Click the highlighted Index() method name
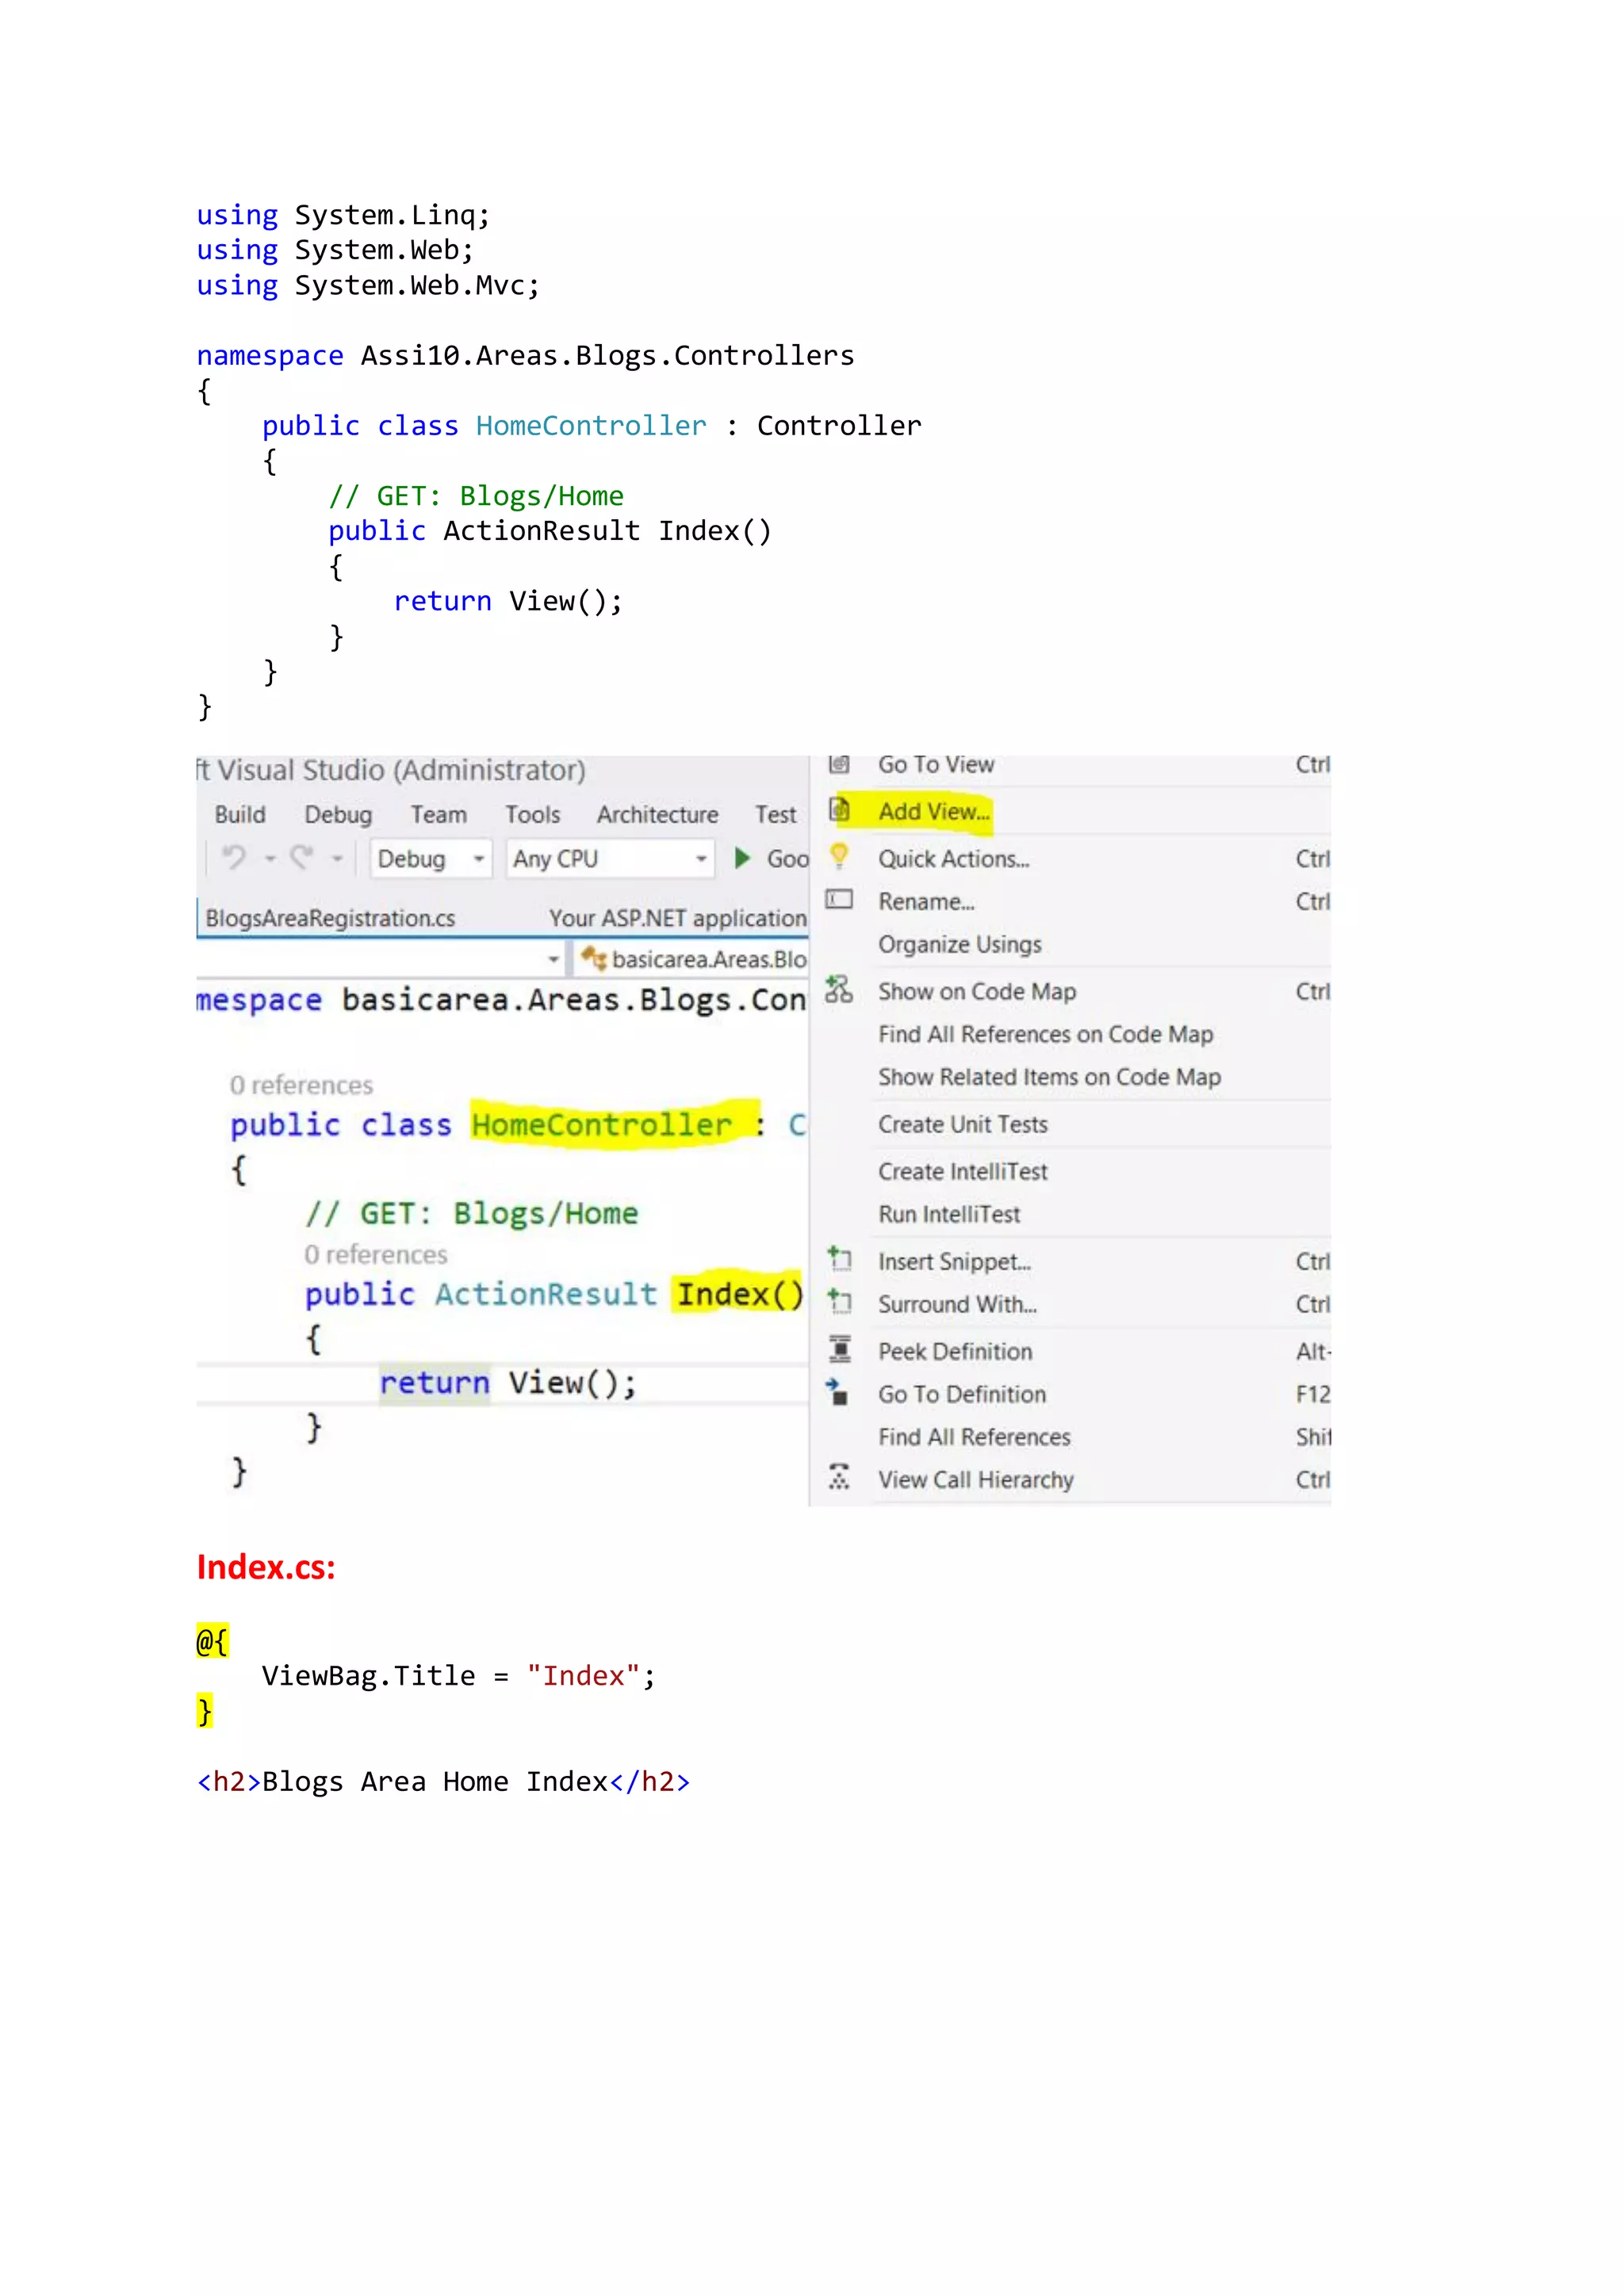 click(x=740, y=1294)
